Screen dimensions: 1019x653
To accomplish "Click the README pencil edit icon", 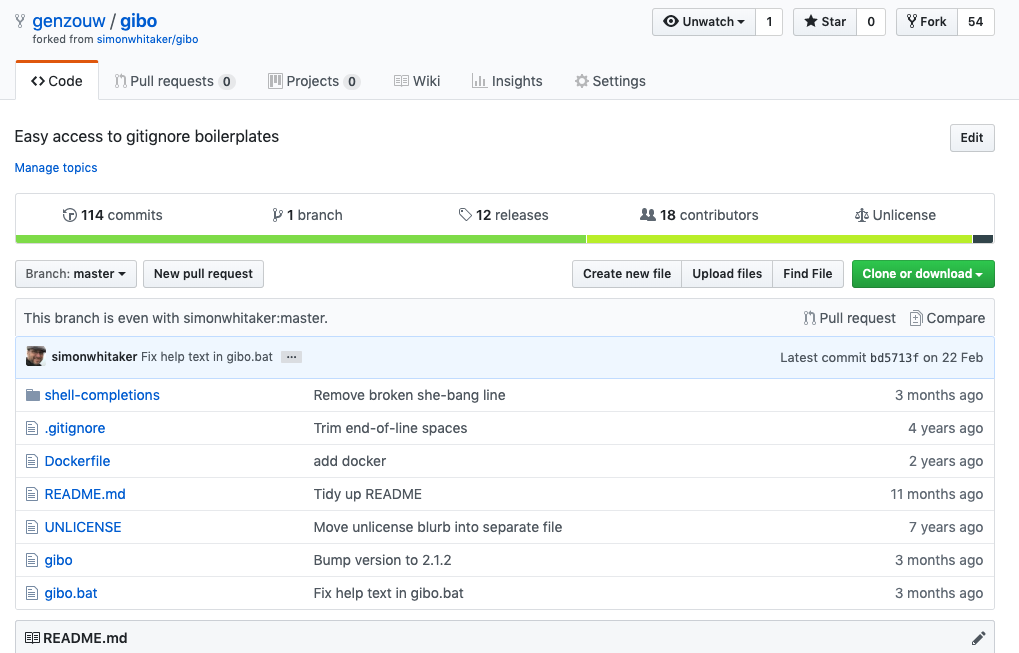I will pyautogui.click(x=978, y=638).
